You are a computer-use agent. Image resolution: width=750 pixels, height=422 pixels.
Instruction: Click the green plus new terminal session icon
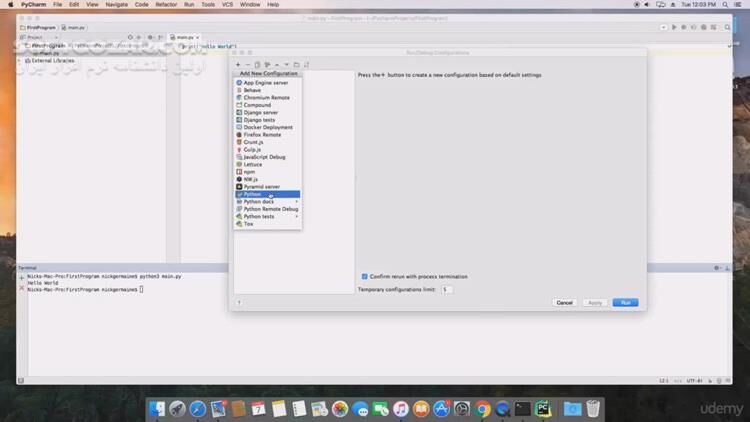(x=22, y=277)
